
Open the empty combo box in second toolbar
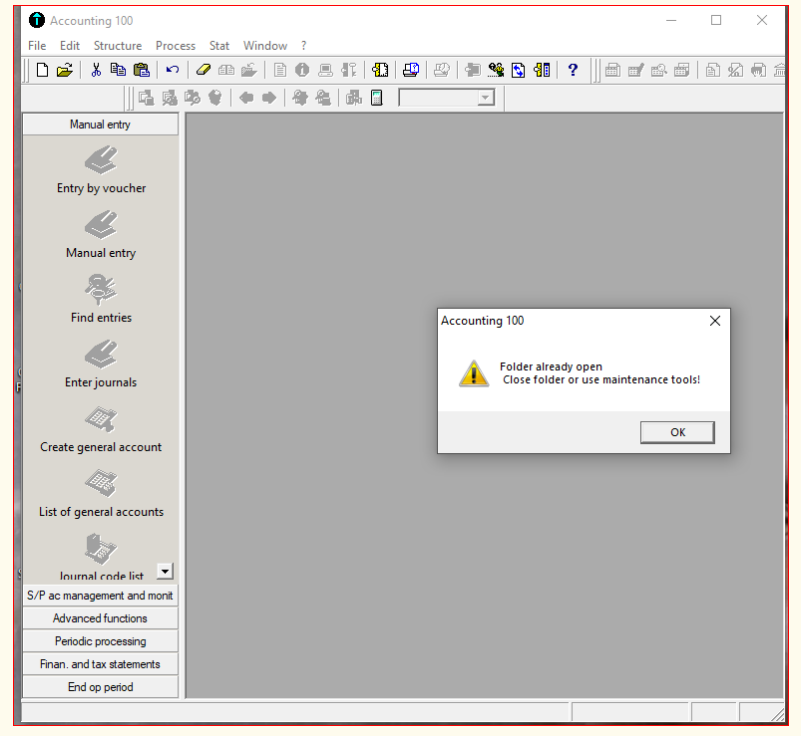(447, 98)
